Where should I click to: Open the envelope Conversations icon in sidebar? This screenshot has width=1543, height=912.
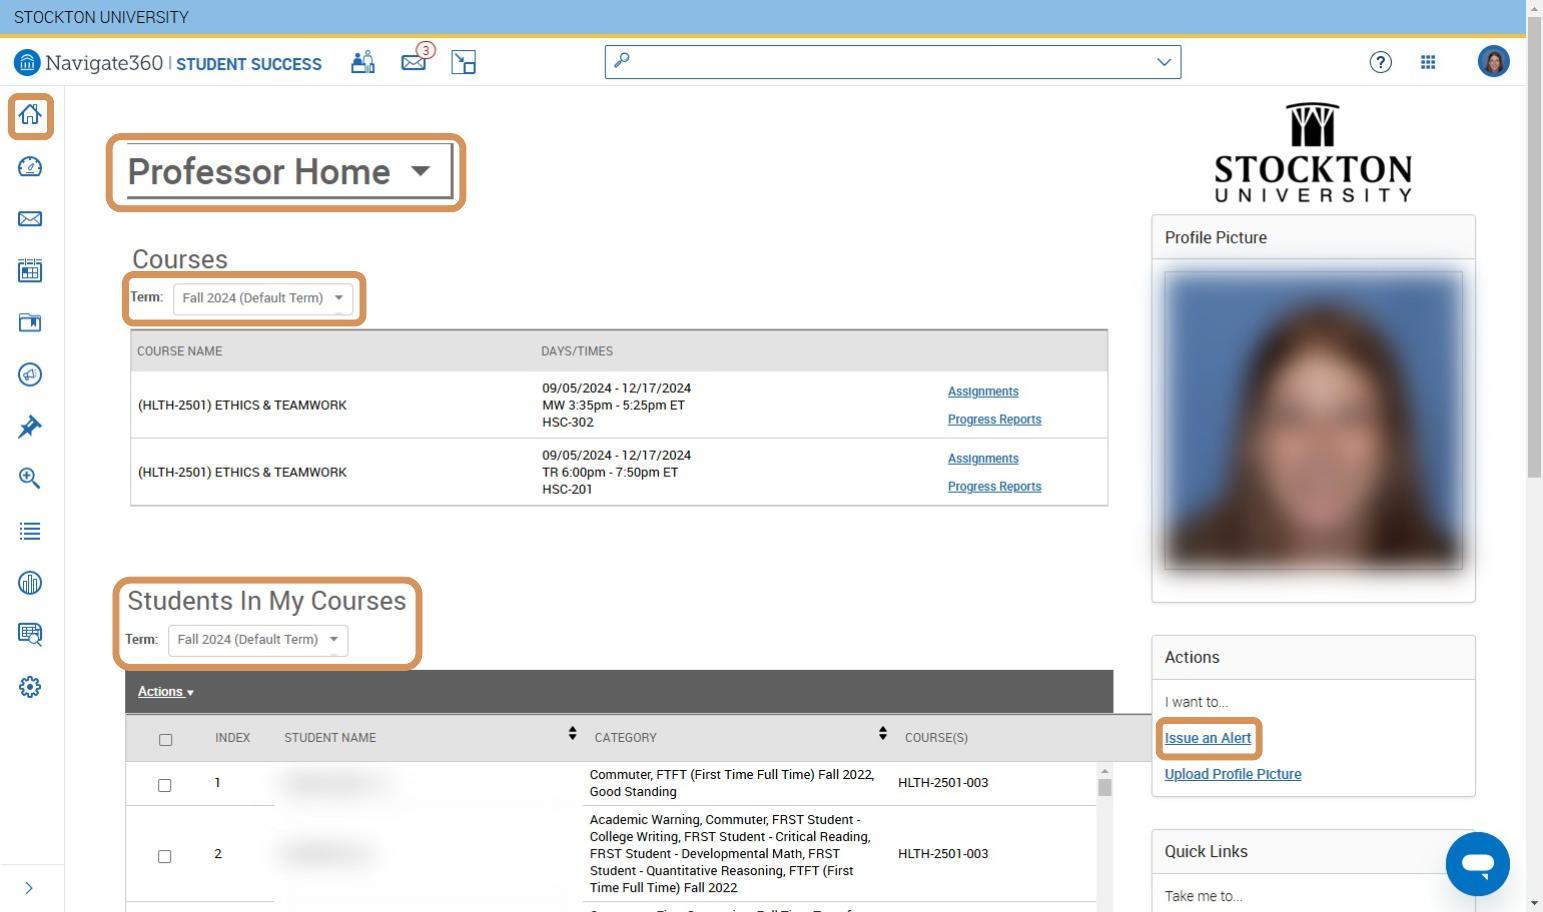pos(30,219)
